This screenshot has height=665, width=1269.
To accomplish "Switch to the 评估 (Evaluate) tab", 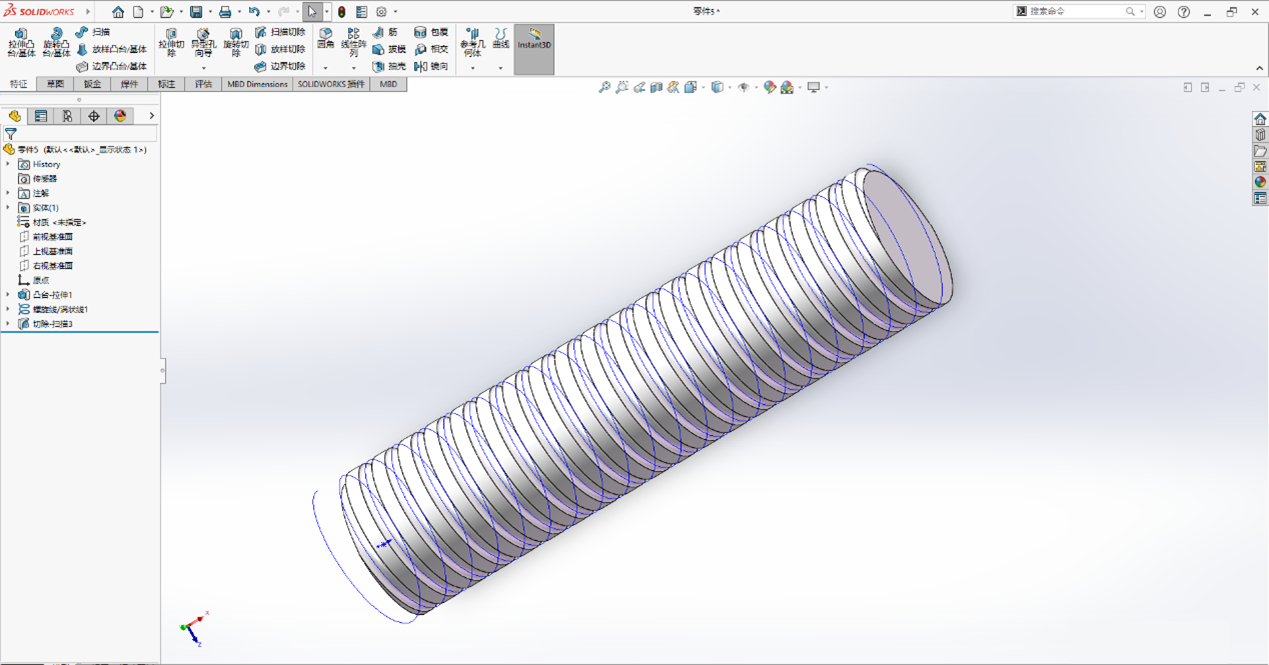I will click(x=202, y=84).
